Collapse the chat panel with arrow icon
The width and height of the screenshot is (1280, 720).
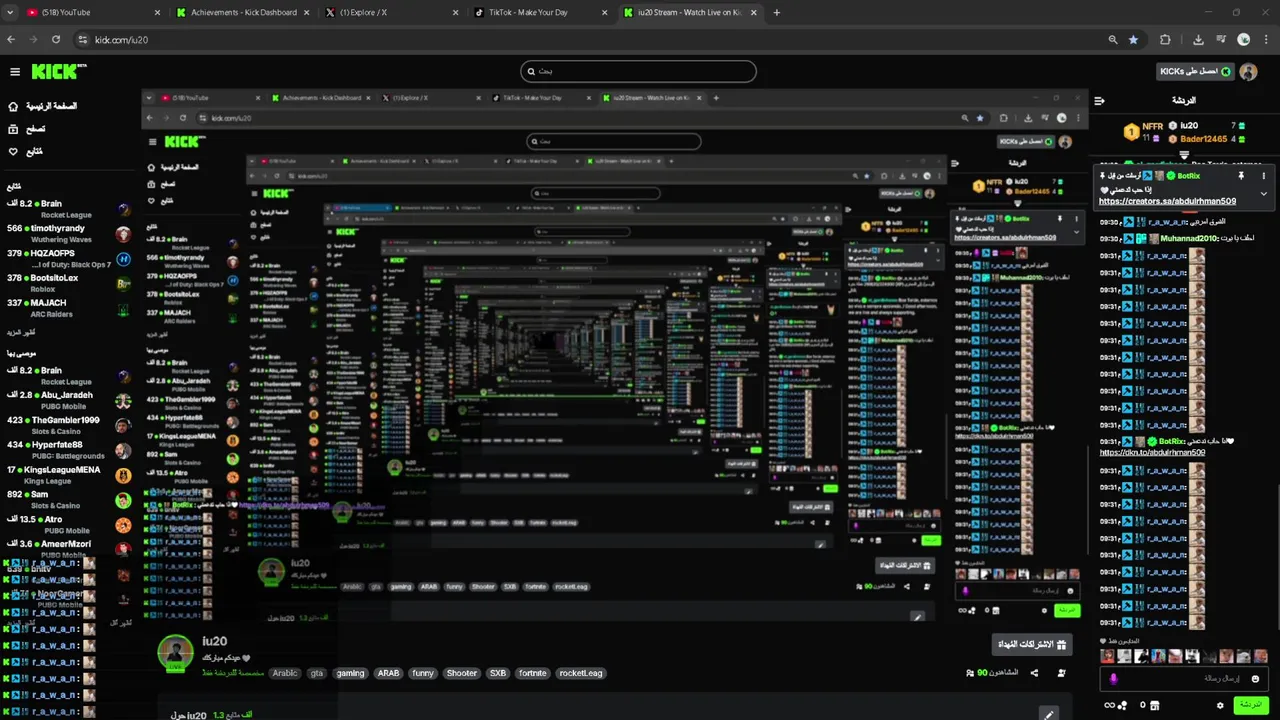1099,100
